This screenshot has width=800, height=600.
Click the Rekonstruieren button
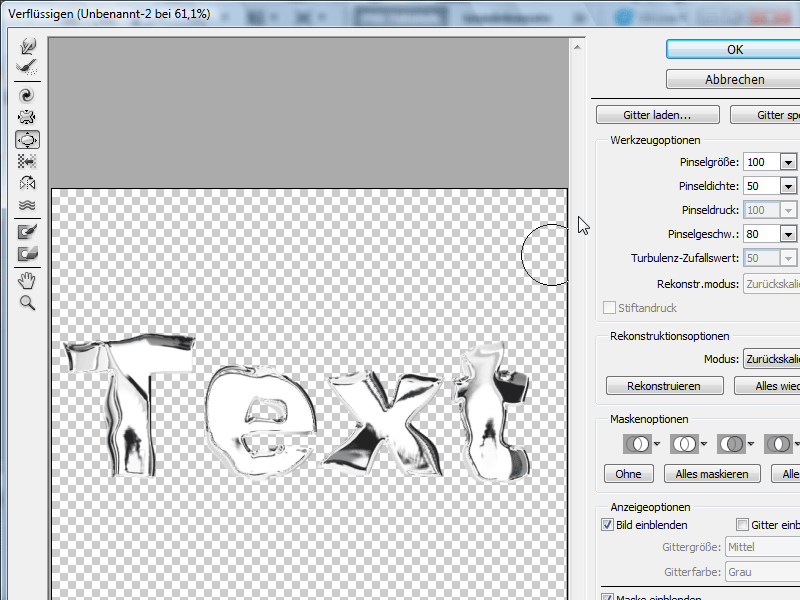[664, 386]
